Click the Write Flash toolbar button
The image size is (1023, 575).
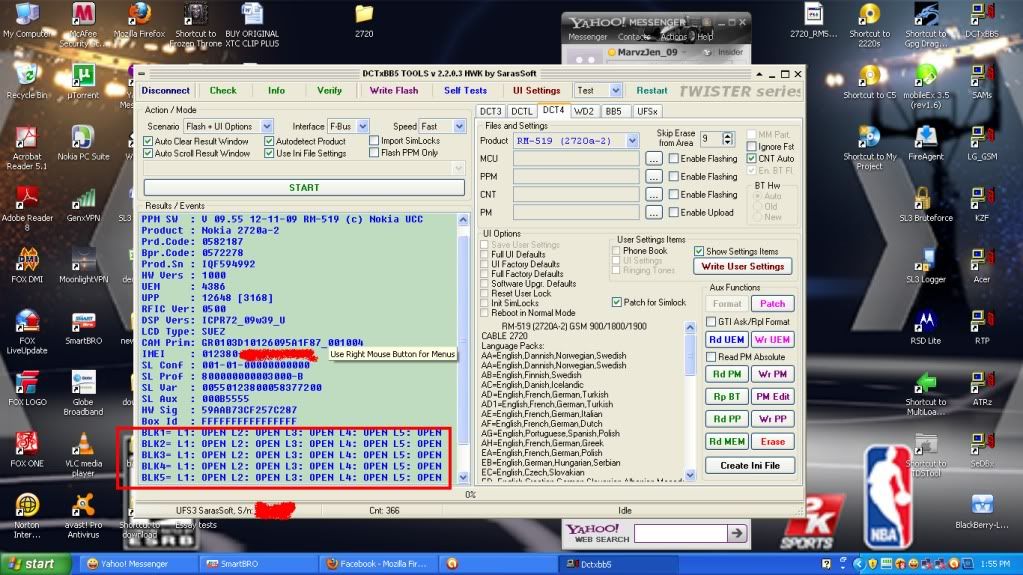[x=394, y=91]
